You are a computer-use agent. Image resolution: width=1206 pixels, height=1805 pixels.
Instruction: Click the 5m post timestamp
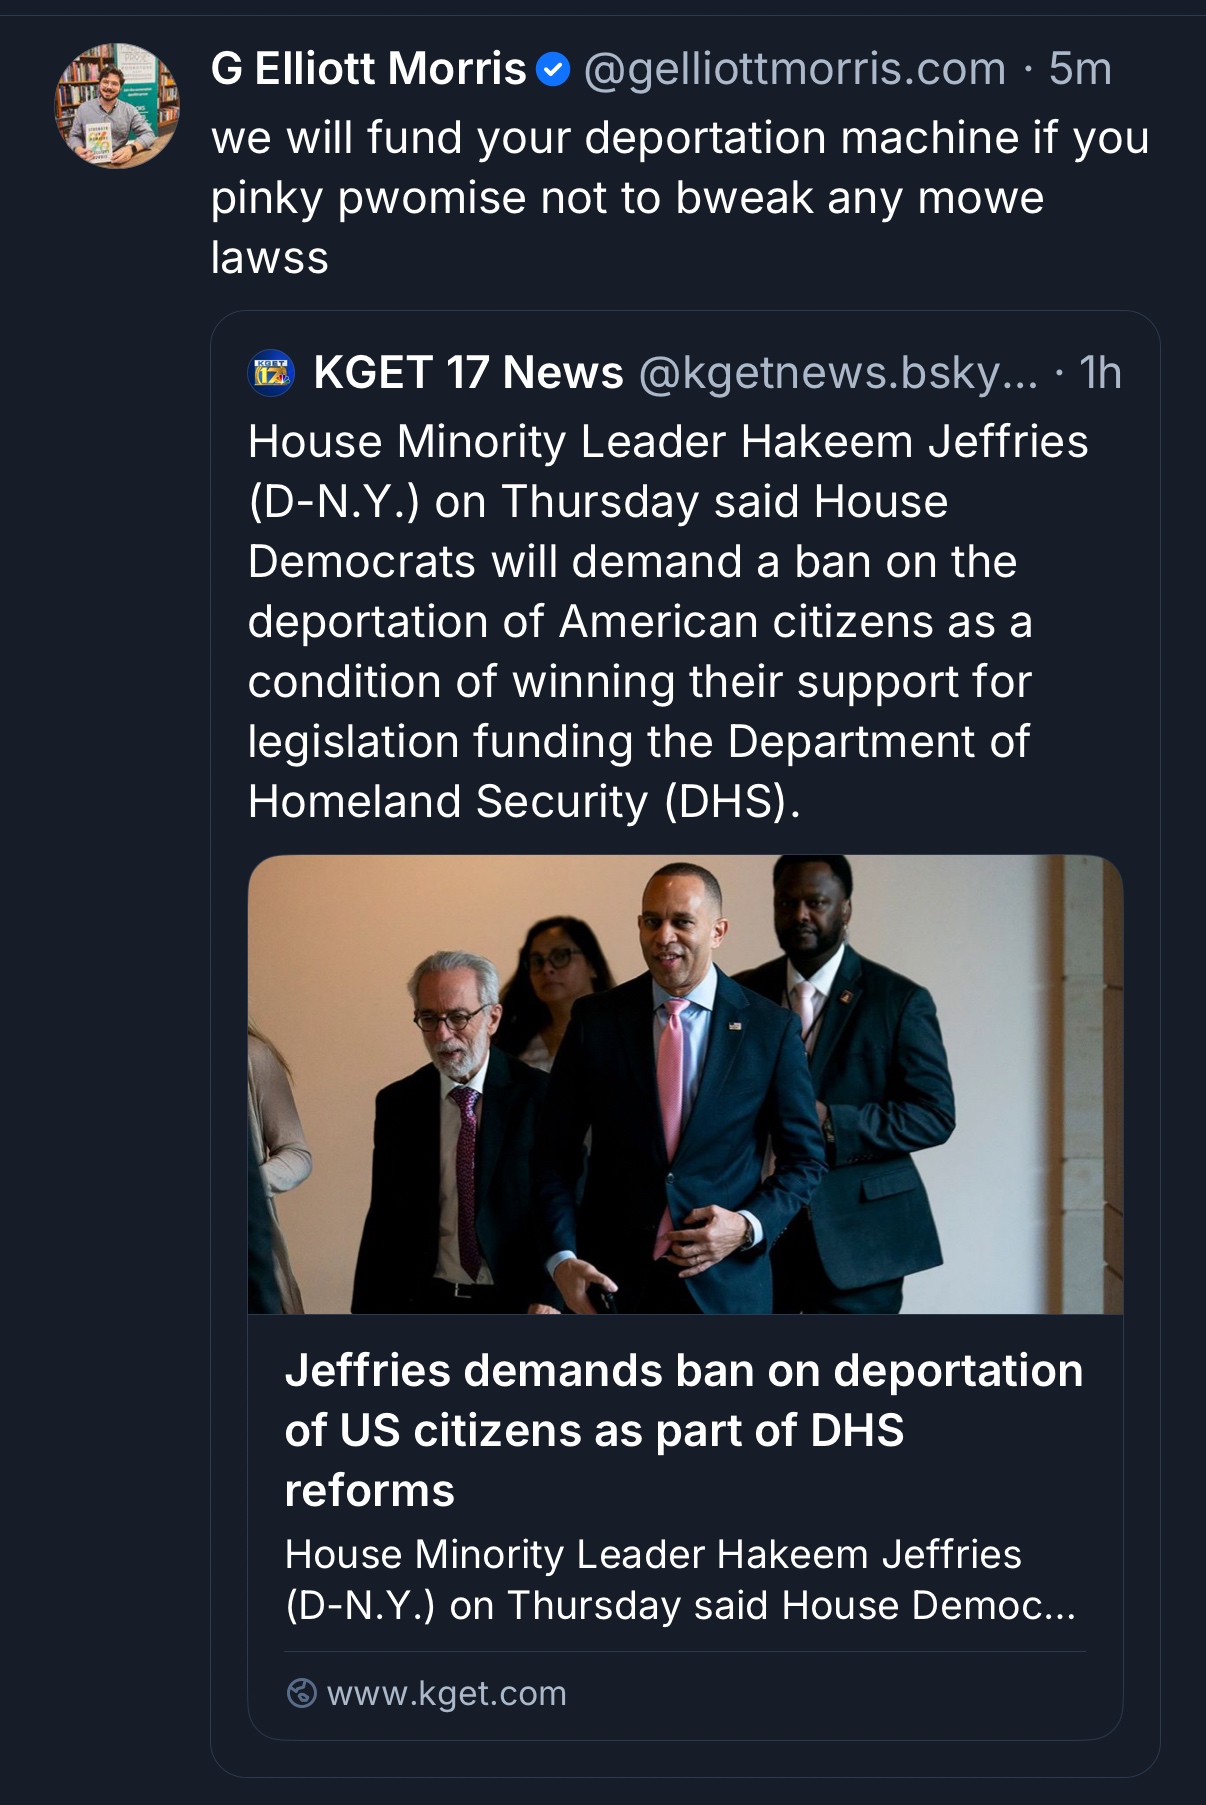coord(1080,69)
